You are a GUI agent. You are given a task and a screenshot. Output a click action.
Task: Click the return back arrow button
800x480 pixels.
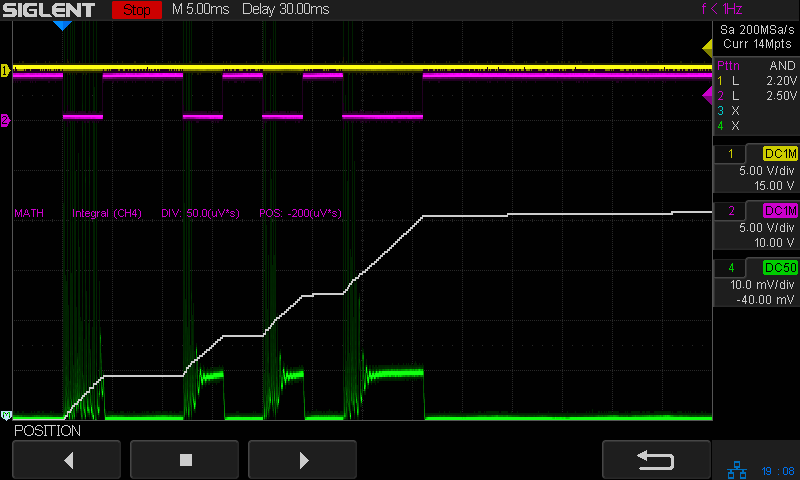coord(656,459)
